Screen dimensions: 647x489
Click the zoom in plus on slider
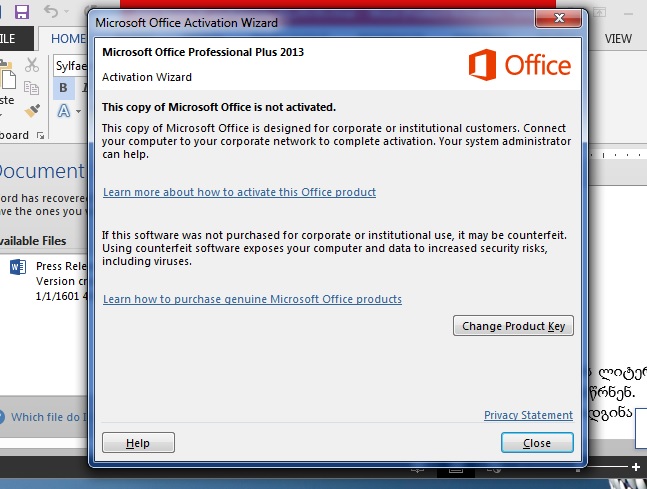point(636,467)
